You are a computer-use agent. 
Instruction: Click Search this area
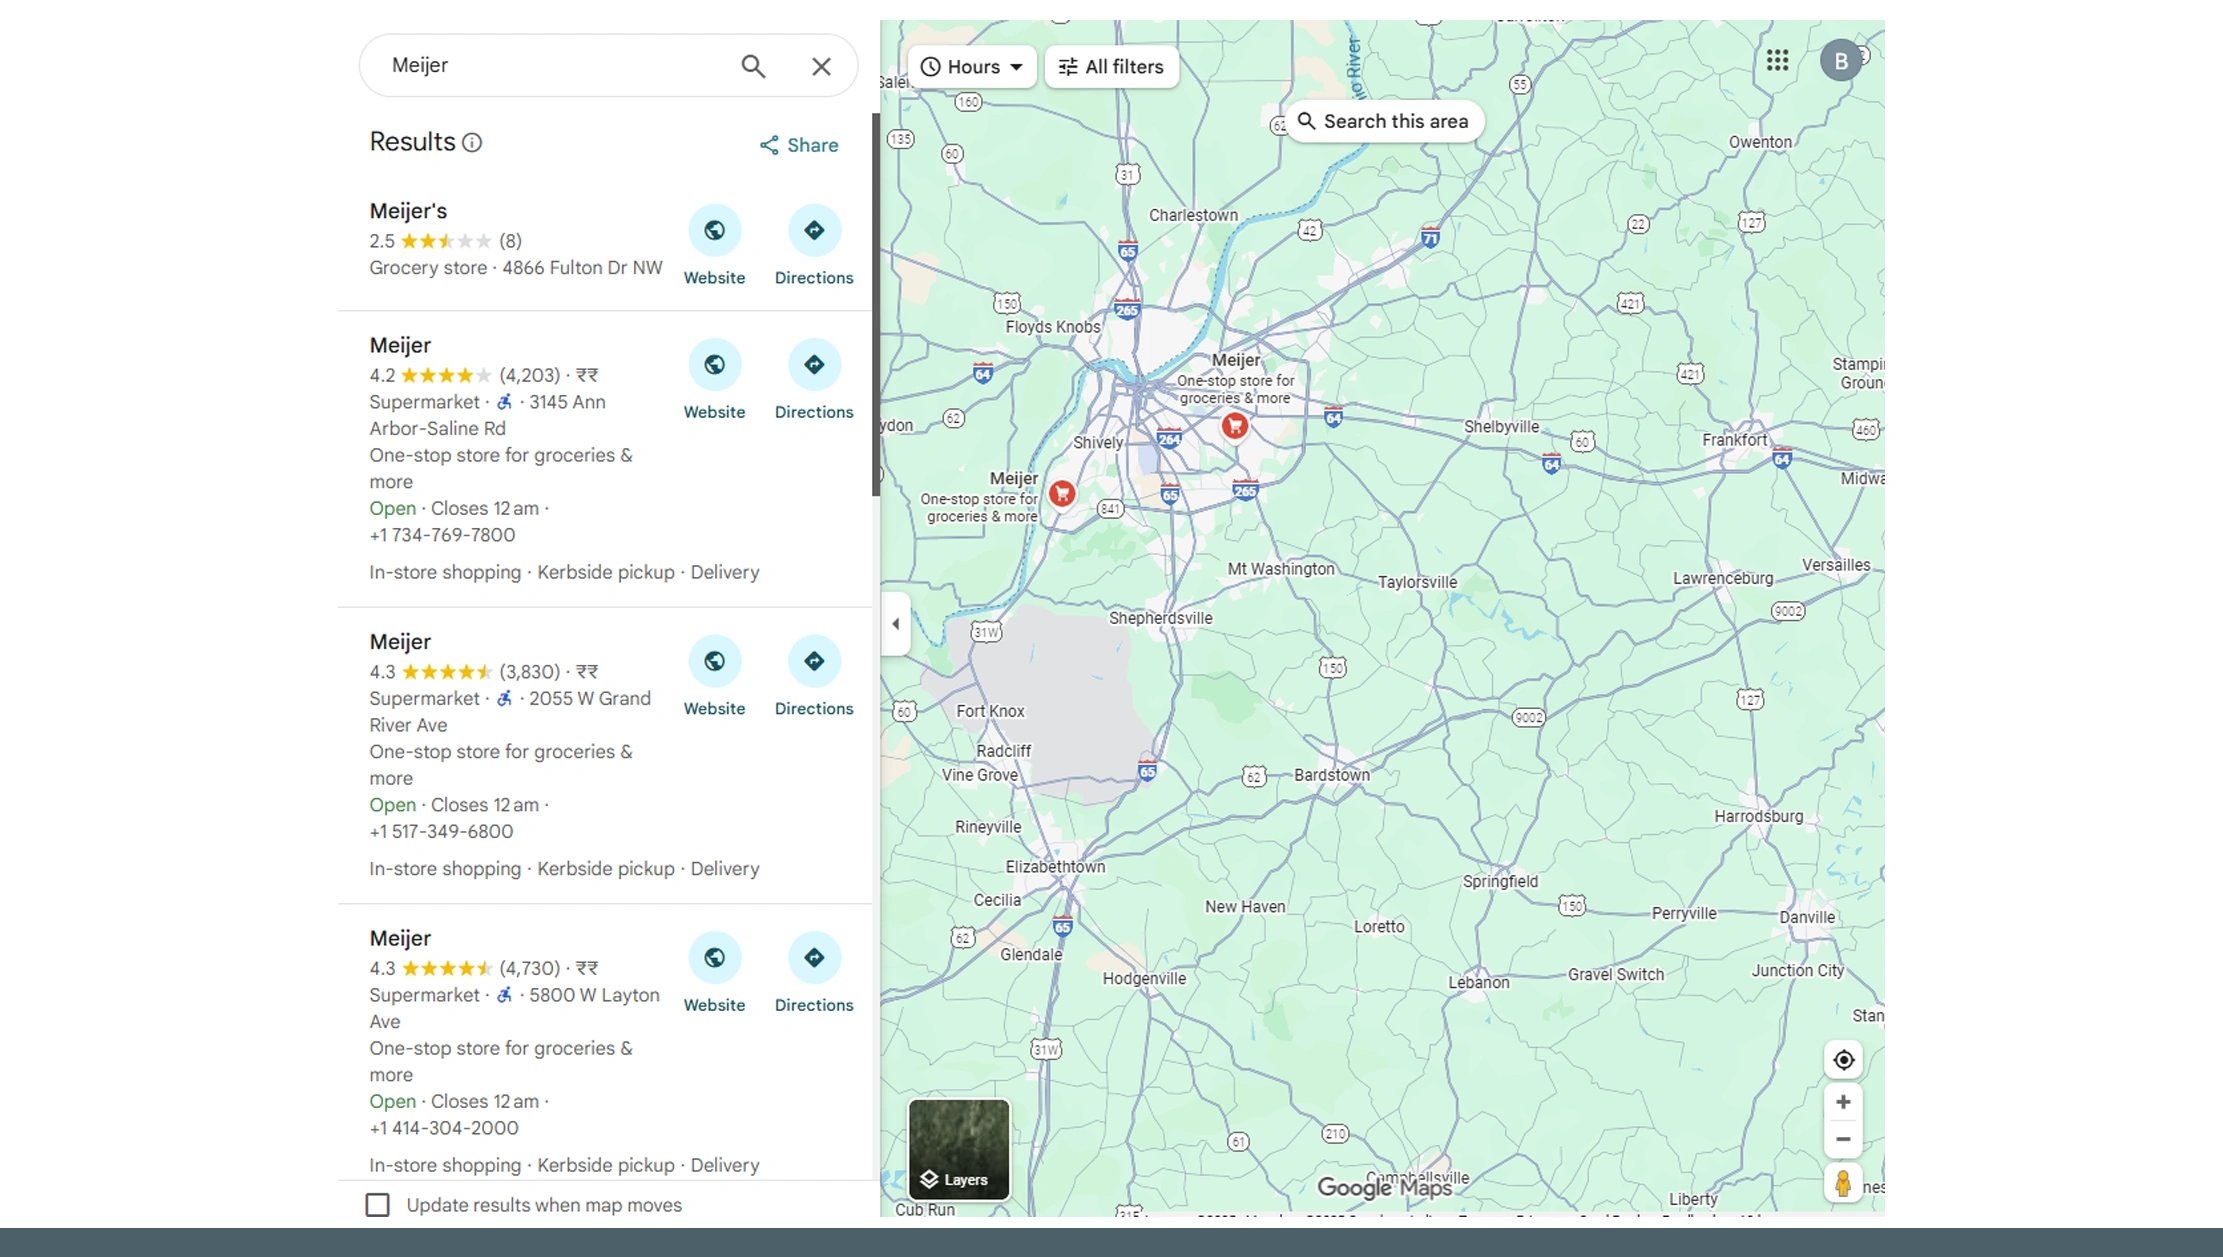point(1384,121)
